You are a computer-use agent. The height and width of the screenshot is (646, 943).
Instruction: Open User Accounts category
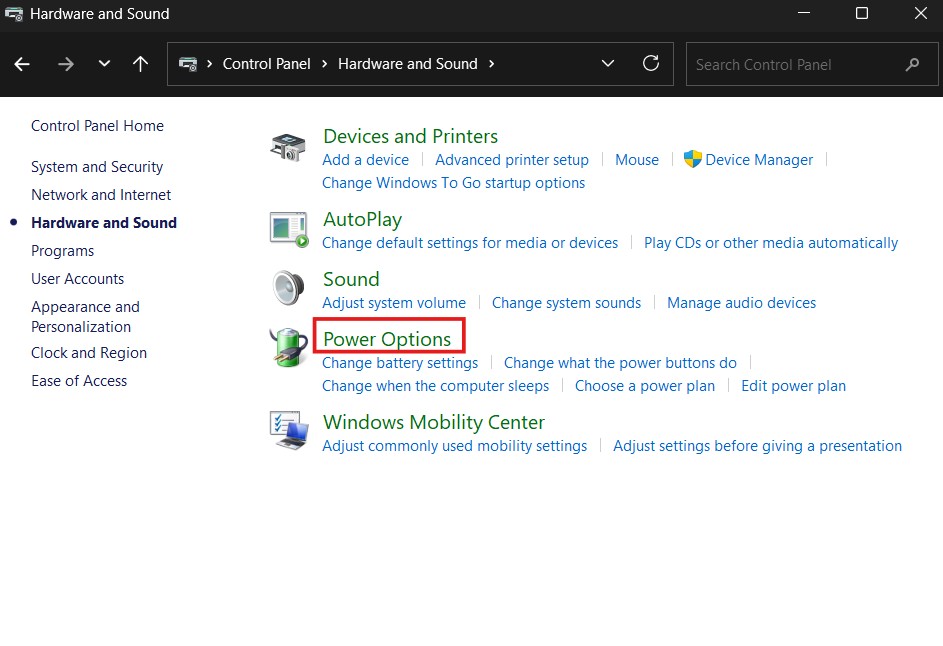(x=78, y=278)
